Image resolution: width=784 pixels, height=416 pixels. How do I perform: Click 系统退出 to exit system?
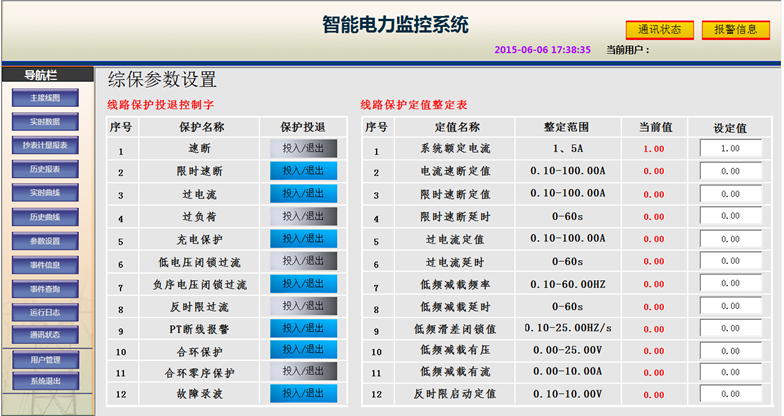45,382
